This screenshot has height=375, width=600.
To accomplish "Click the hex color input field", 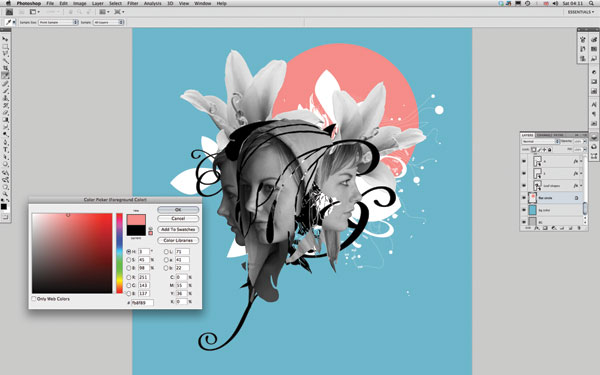I will click(142, 302).
